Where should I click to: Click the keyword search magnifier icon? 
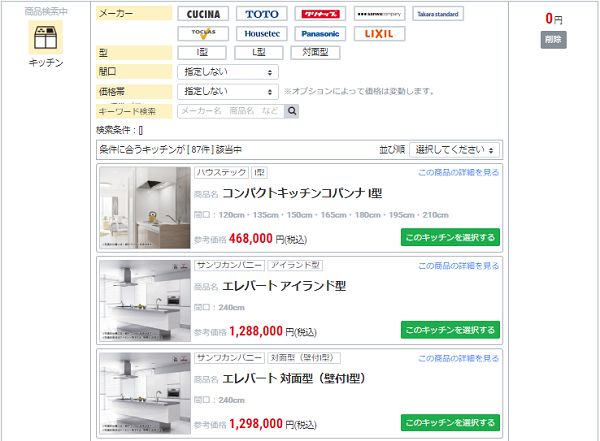tap(292, 111)
